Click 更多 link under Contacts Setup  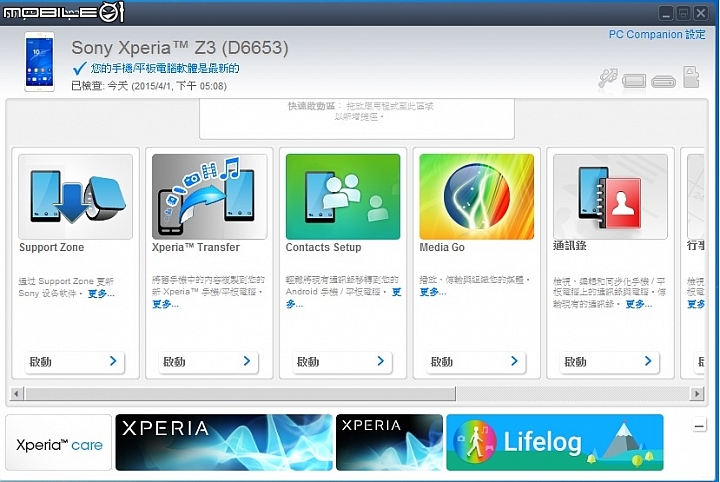[396, 292]
